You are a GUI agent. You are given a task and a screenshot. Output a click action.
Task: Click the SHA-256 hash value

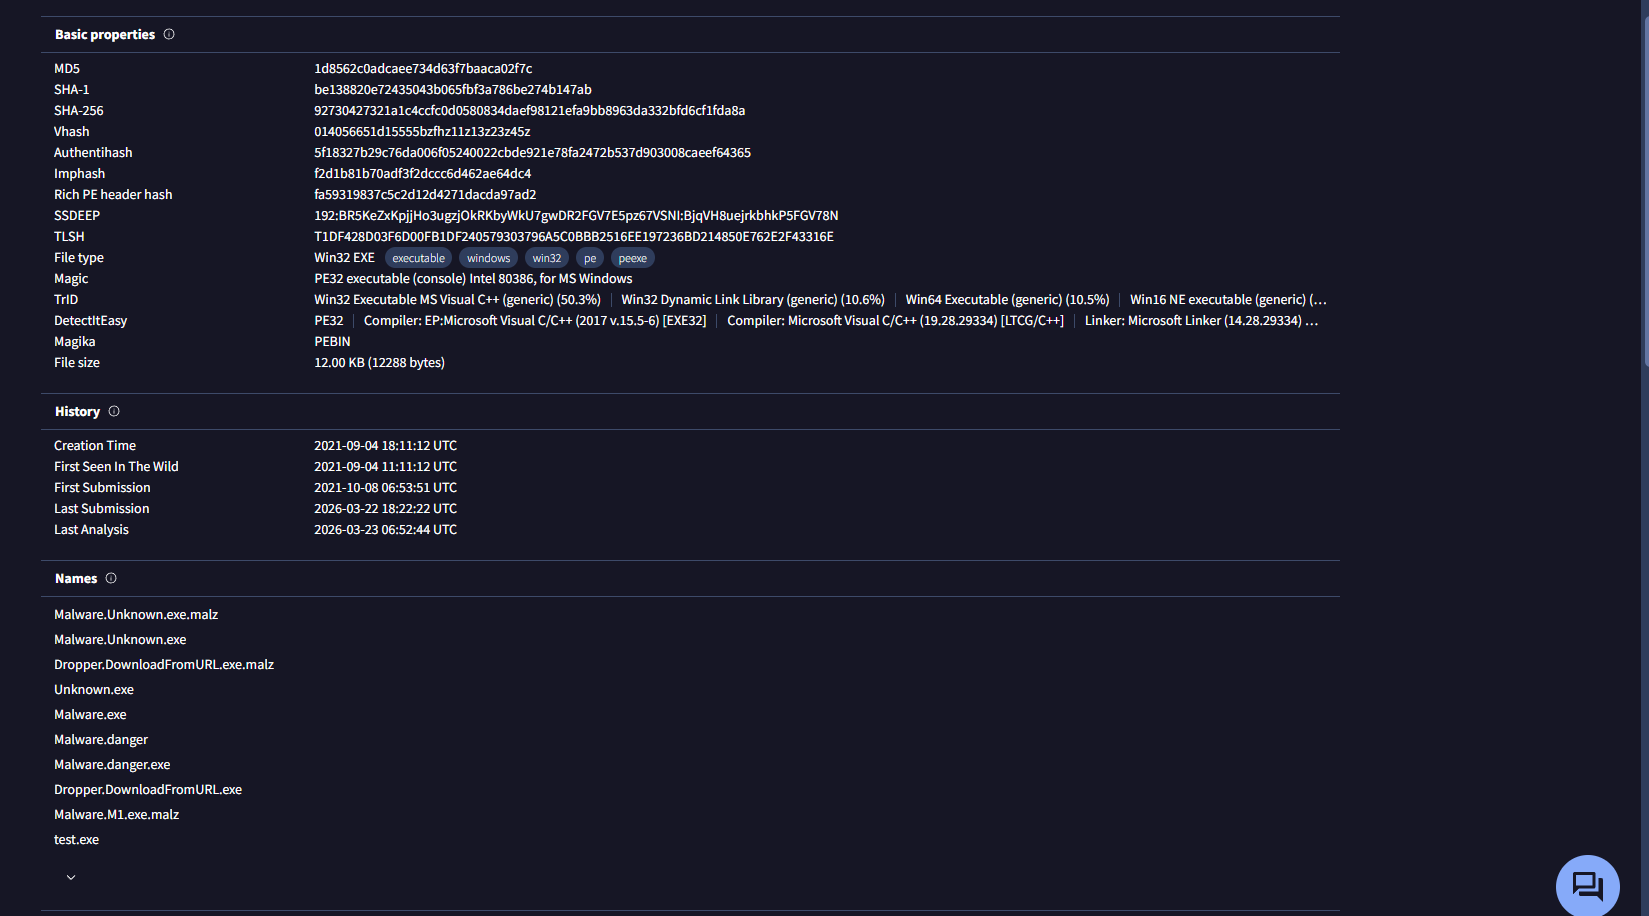tap(529, 111)
